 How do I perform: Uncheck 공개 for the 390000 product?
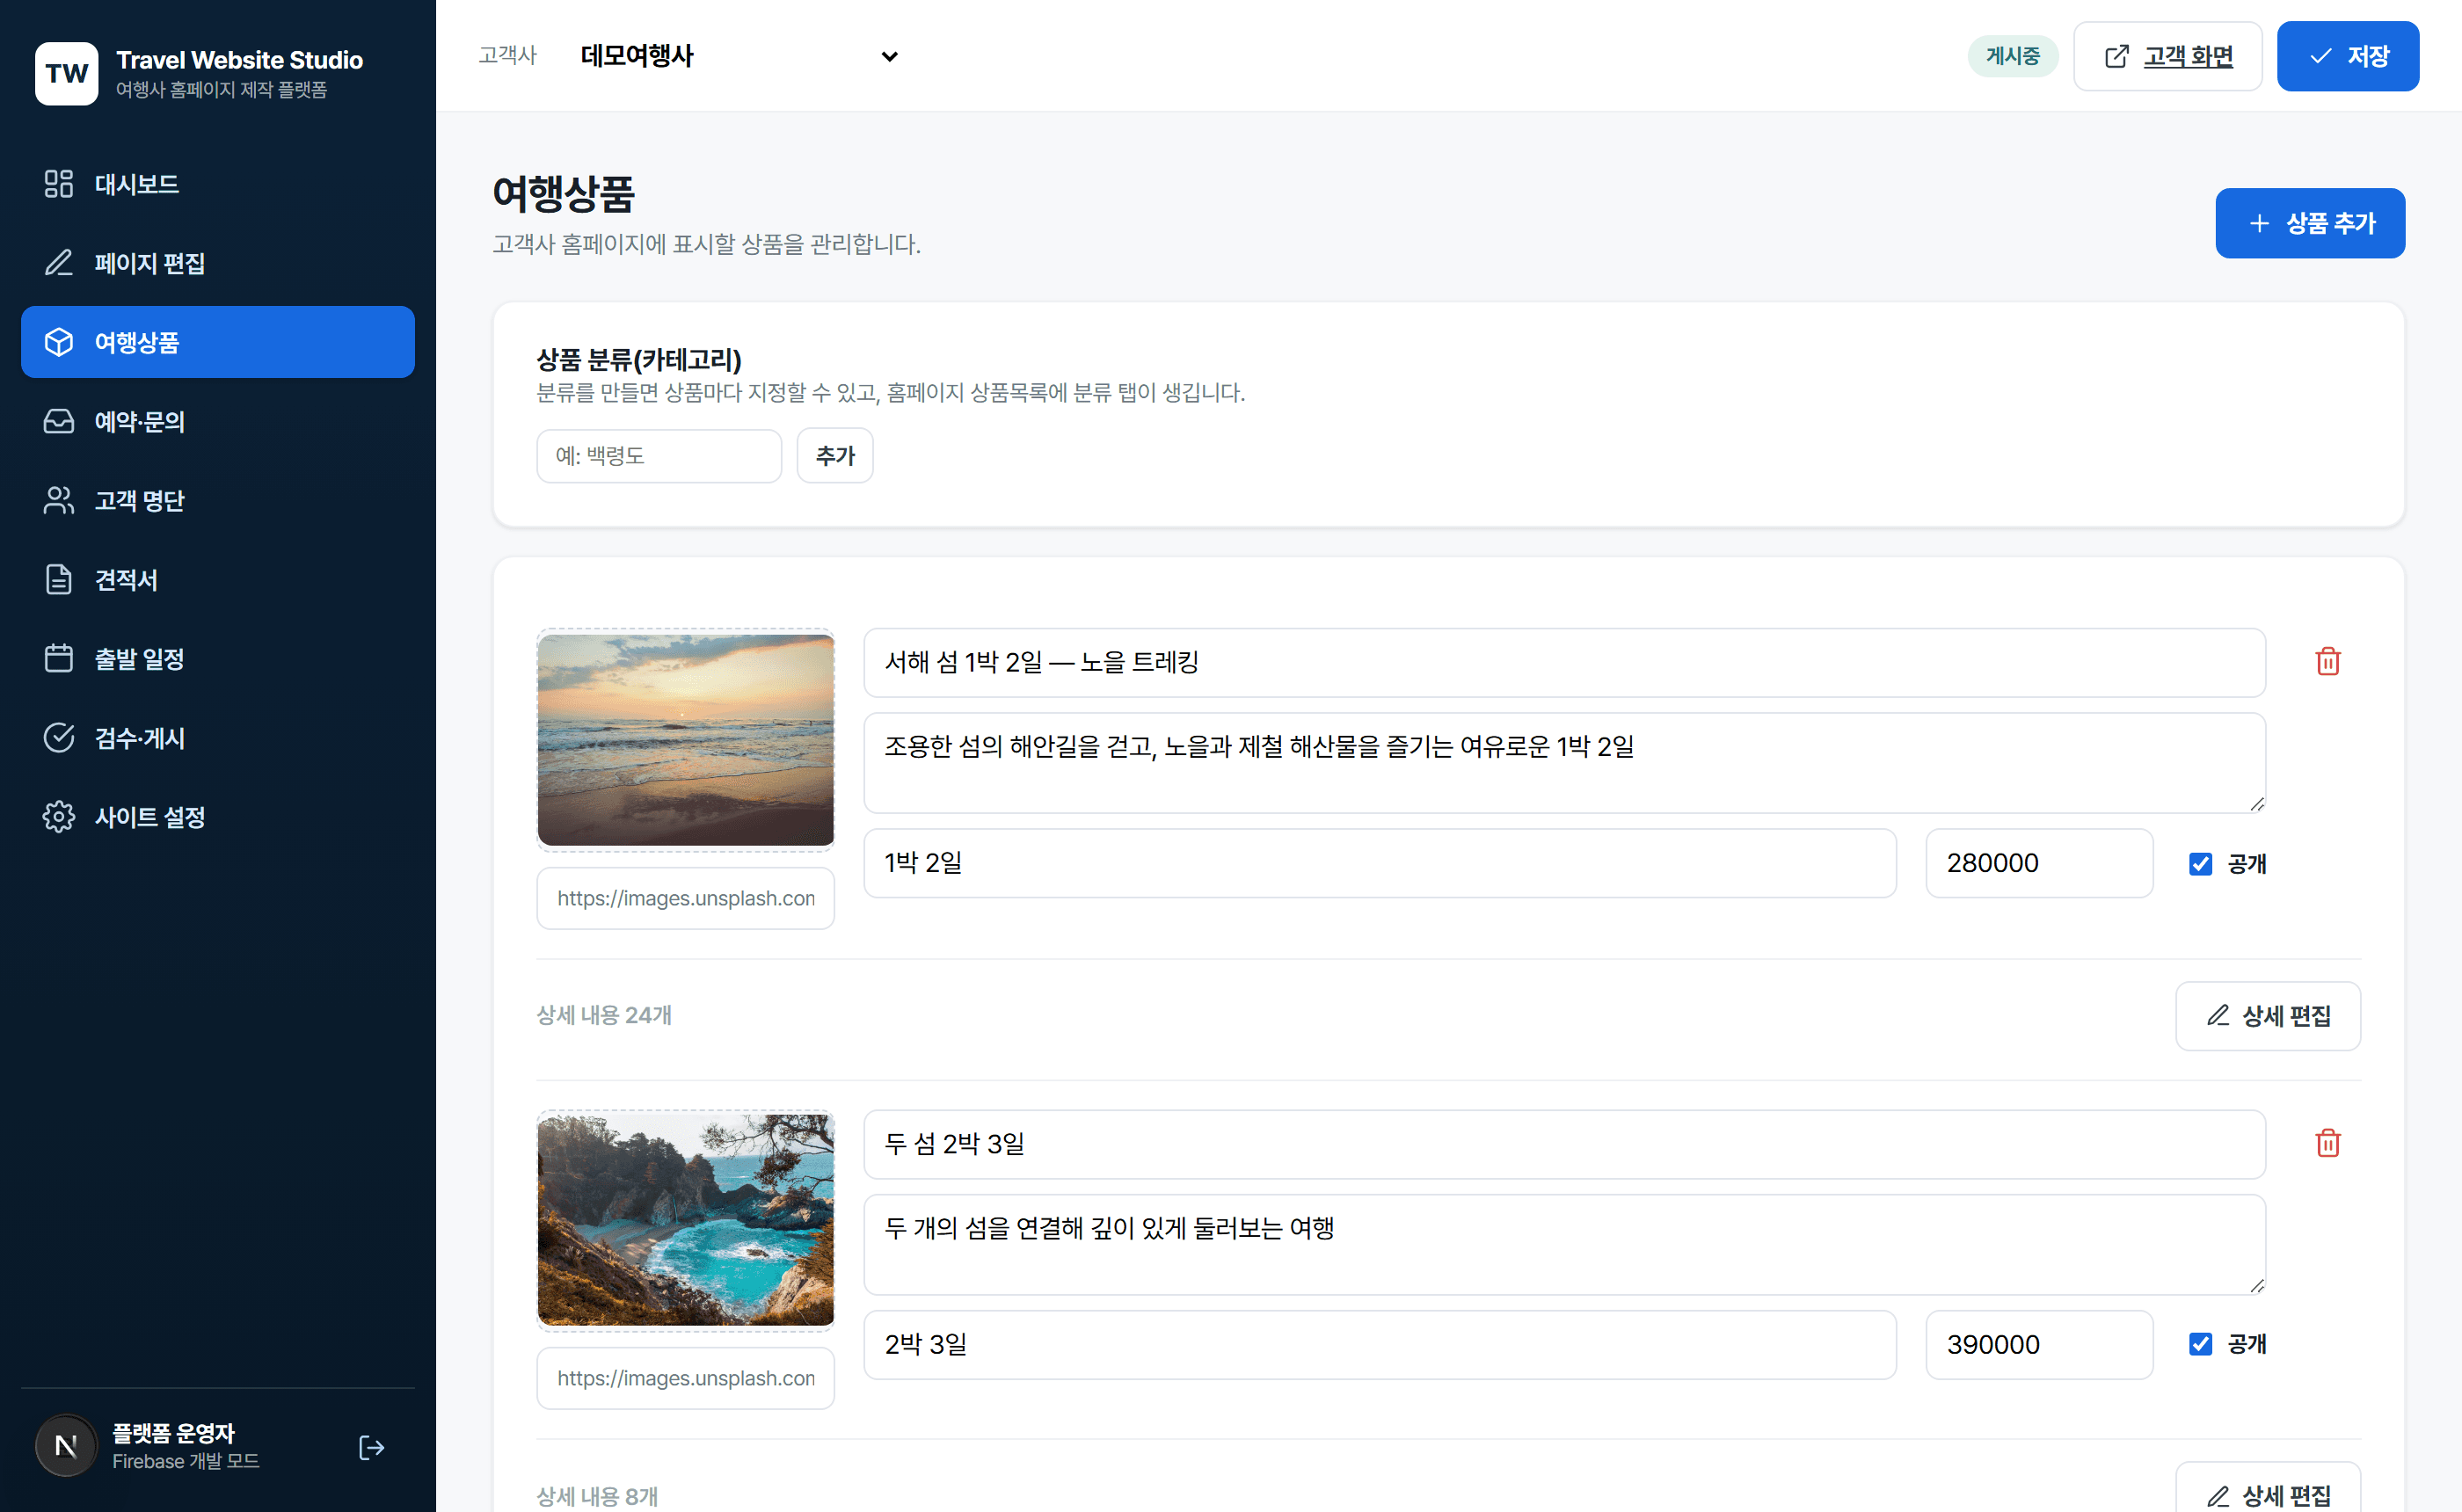[x=2200, y=1344]
